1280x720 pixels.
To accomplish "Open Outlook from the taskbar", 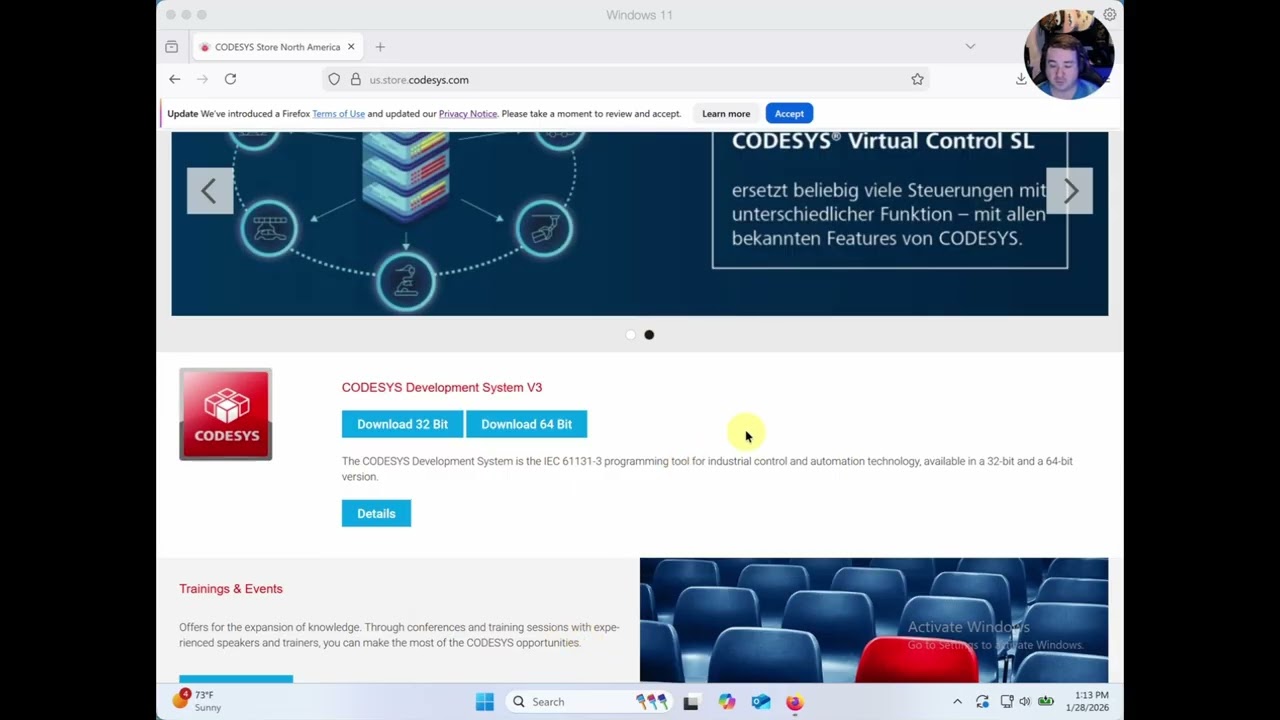I will tap(761, 702).
